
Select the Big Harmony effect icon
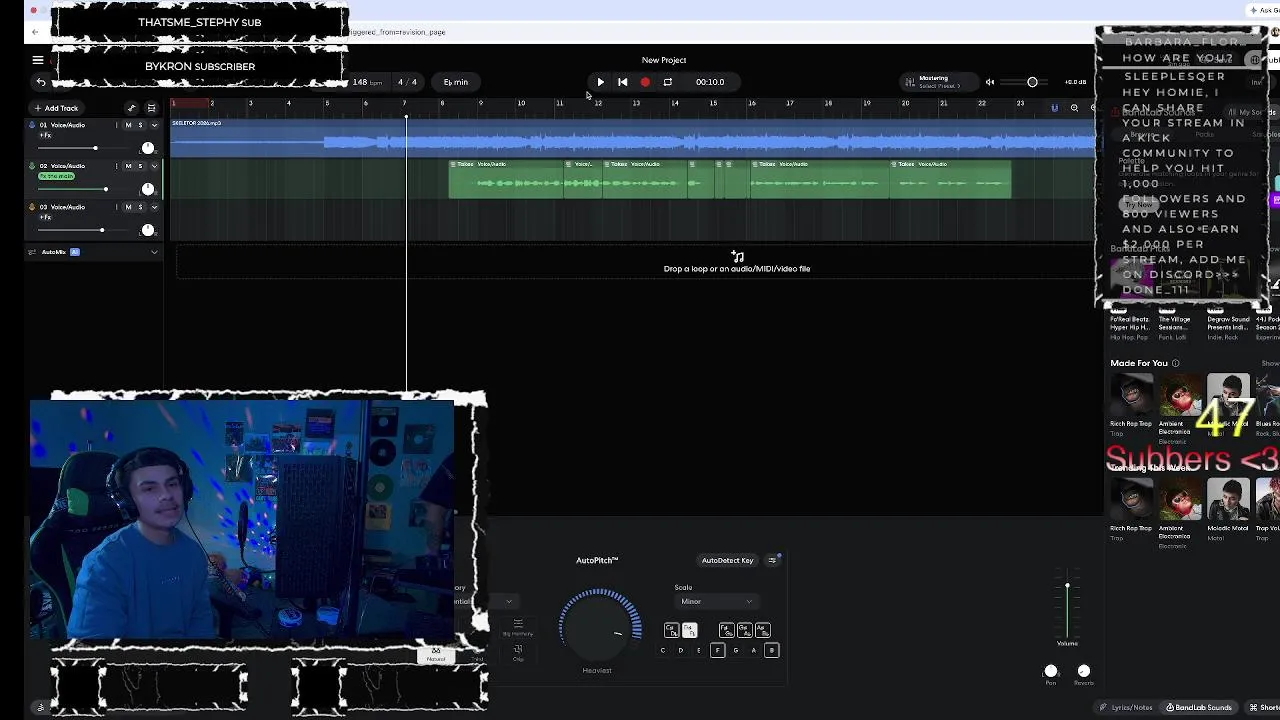[518, 627]
